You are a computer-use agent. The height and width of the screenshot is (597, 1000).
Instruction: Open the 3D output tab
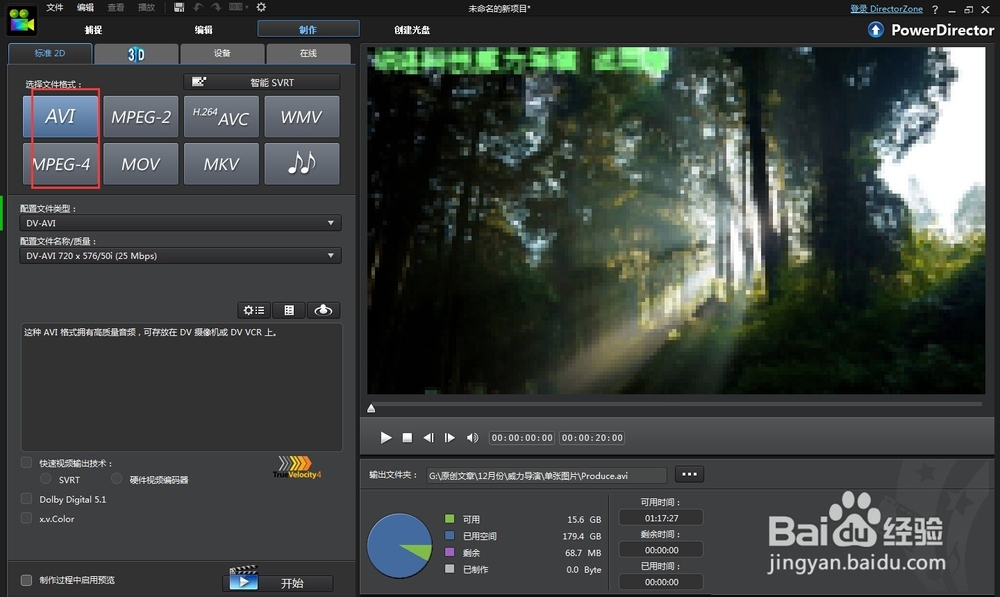click(x=136, y=54)
